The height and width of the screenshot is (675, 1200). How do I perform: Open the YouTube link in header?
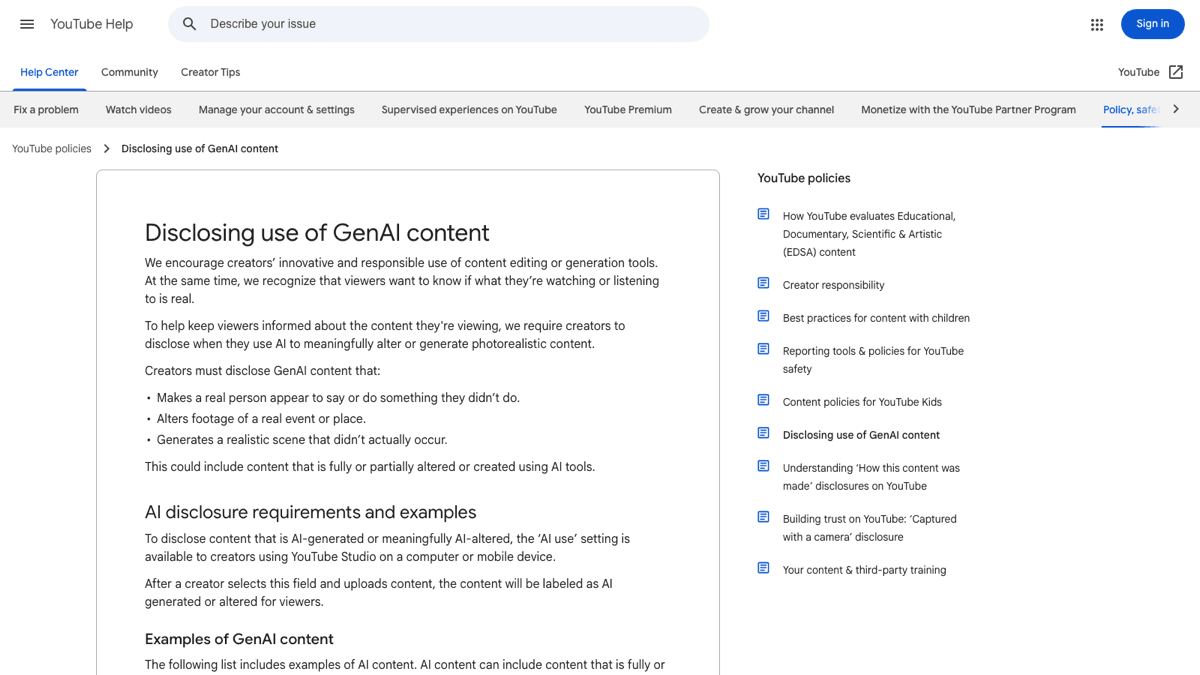point(1139,72)
